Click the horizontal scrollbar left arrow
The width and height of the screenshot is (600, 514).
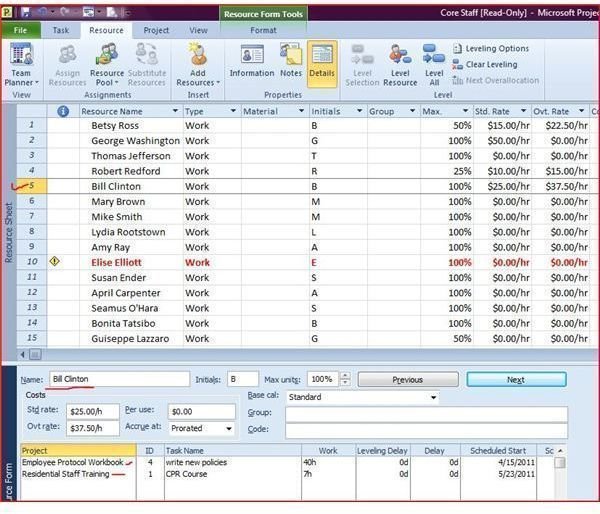coord(22,355)
